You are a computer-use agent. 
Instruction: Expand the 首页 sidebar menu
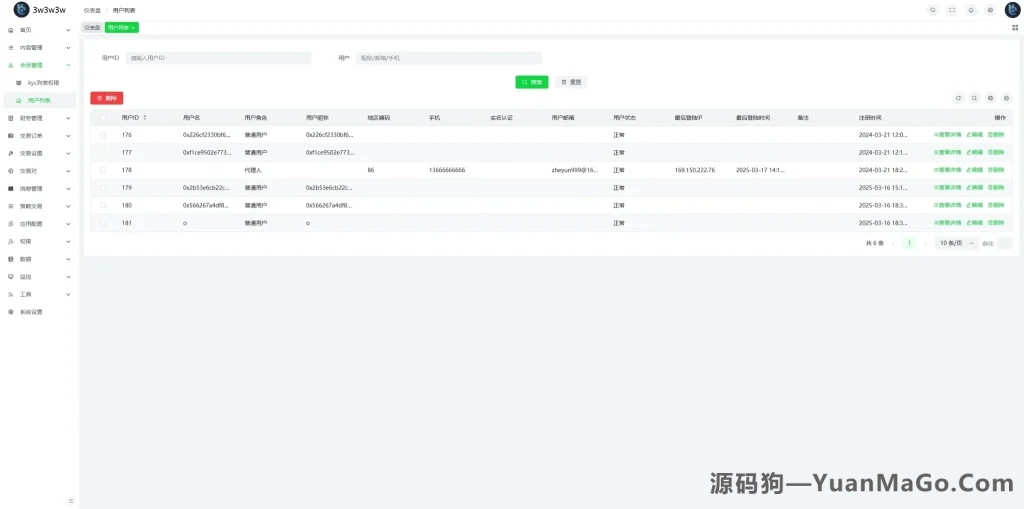(x=39, y=30)
